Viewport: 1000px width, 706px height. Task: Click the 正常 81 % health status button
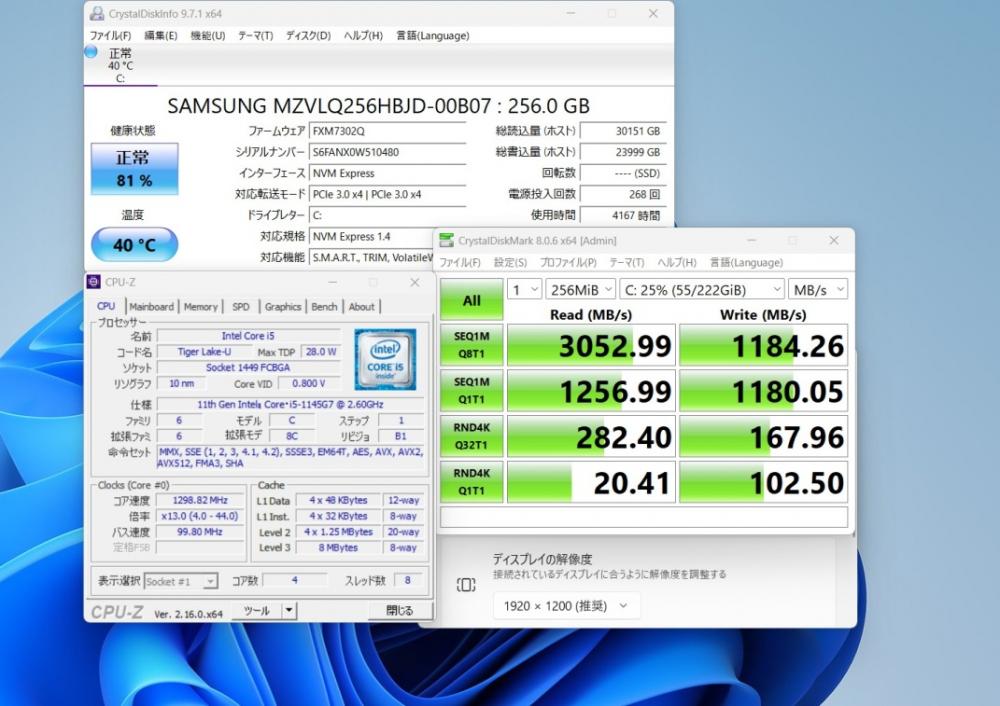134,168
